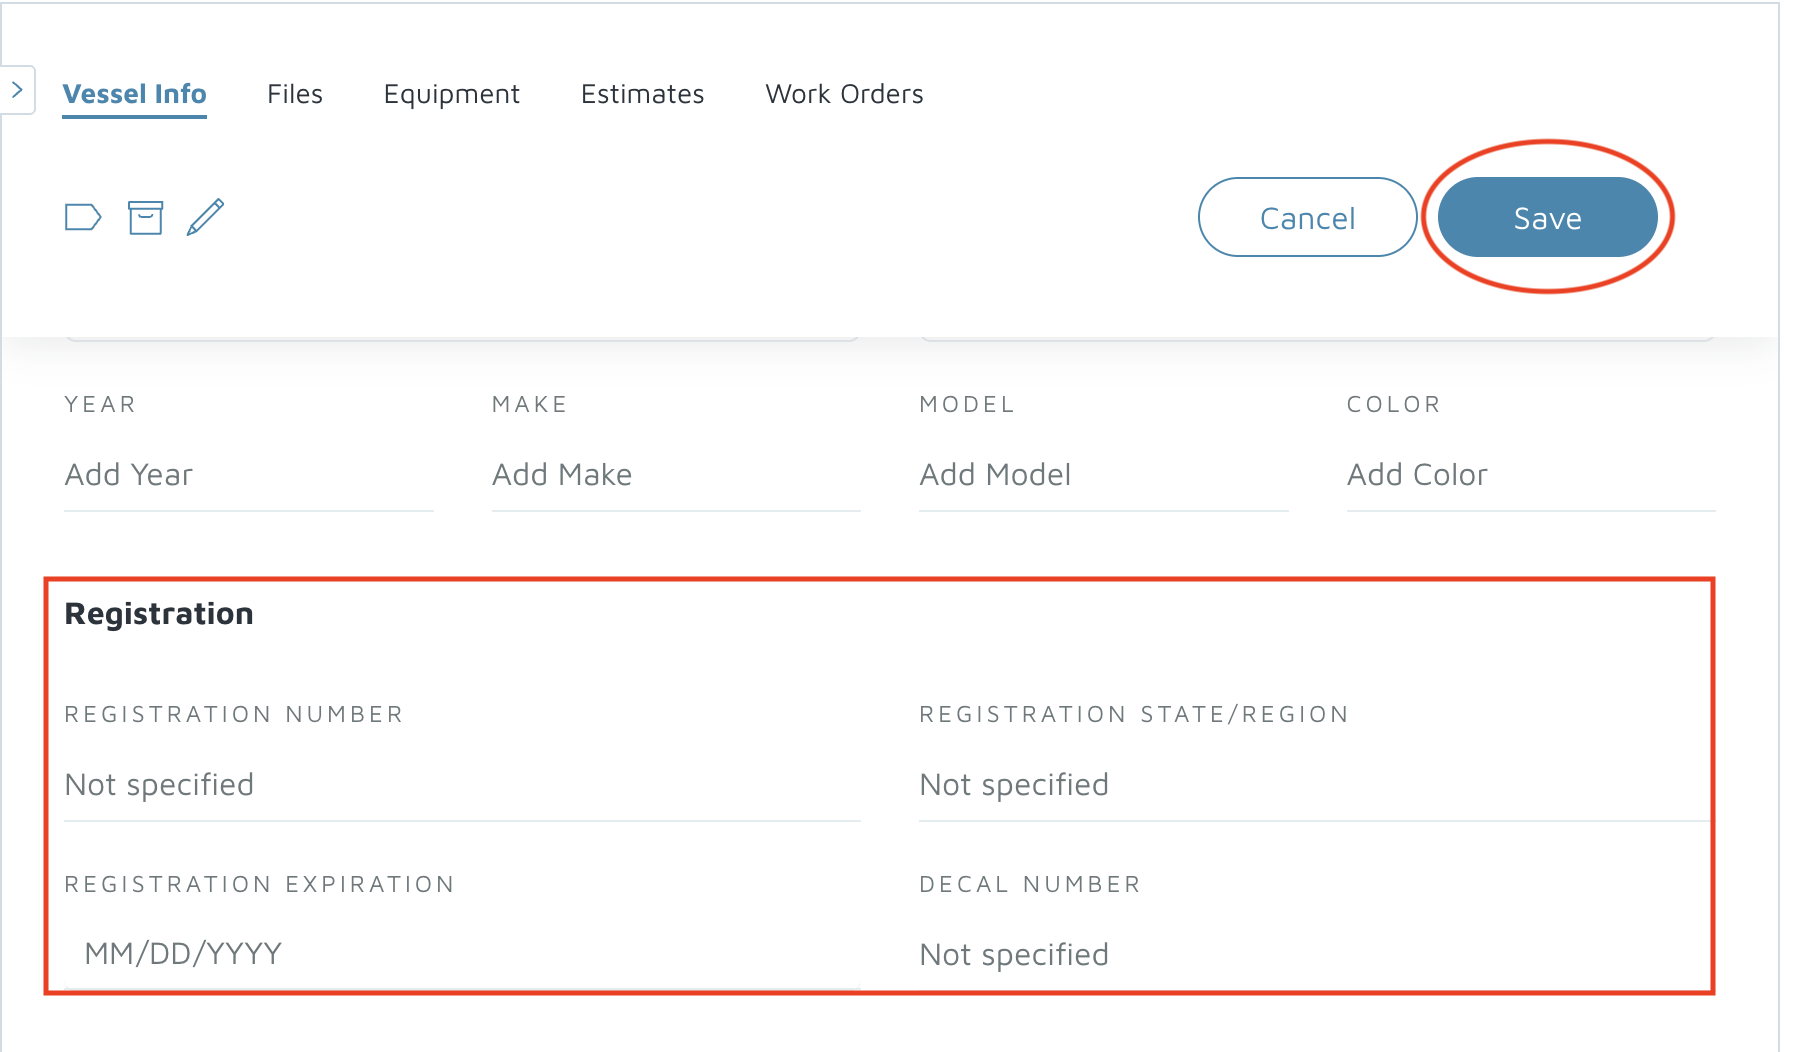Screen dimensions: 1796x1052
Task: Open the Equipment tab
Action: [x=452, y=94]
